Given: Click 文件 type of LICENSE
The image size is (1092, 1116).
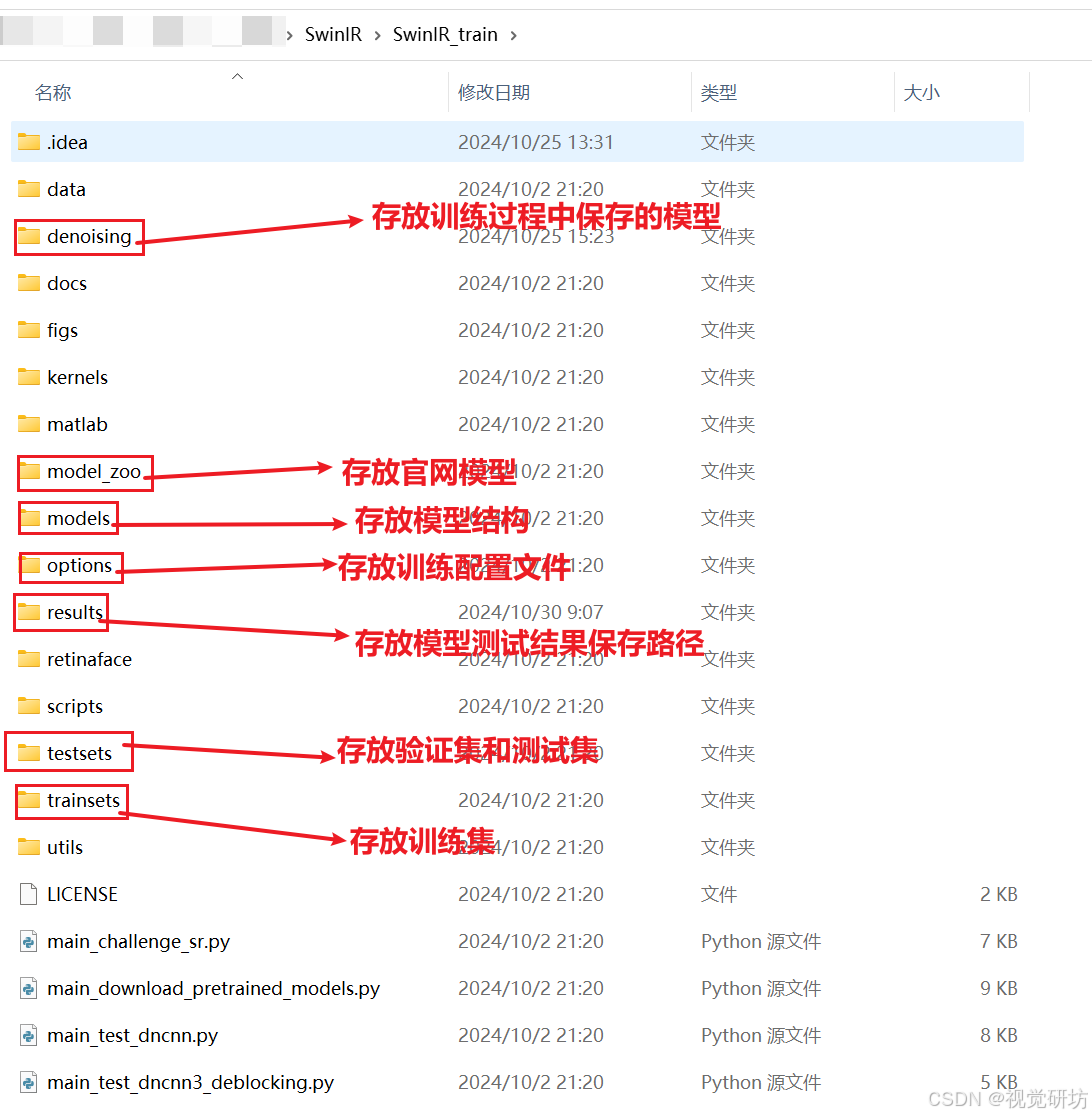Looking at the screenshot, I should [719, 894].
